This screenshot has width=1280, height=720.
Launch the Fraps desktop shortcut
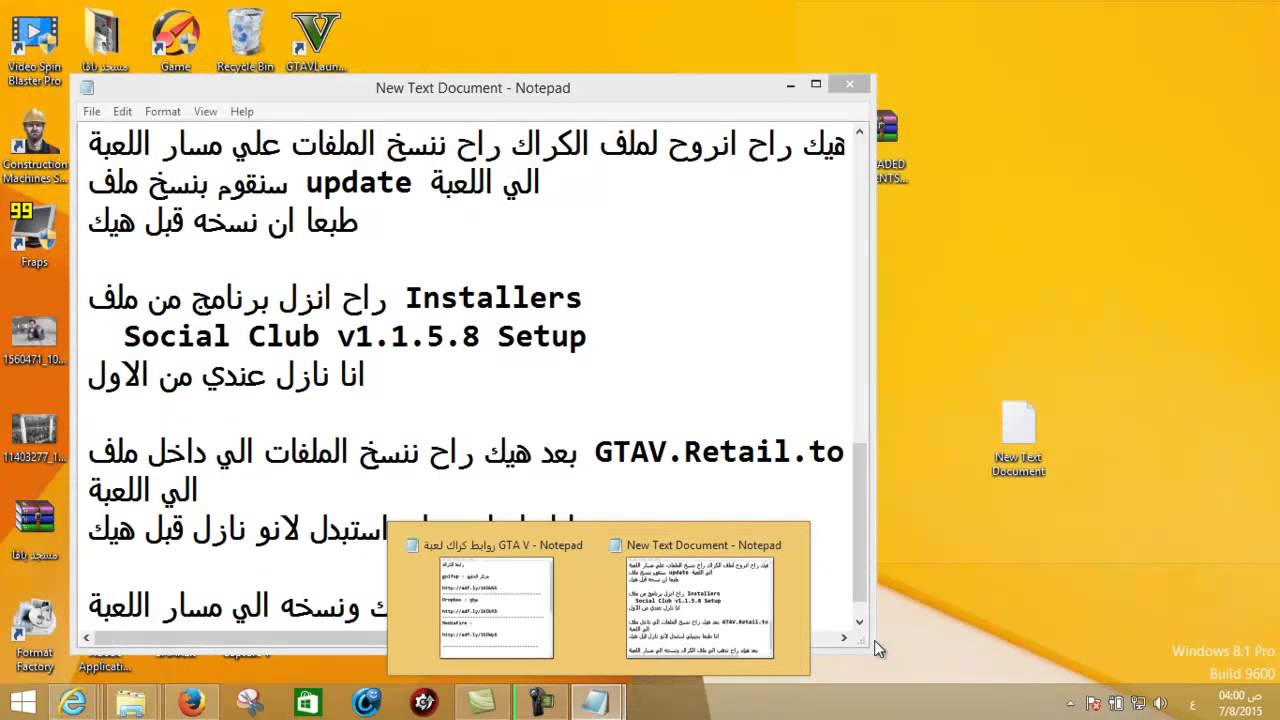point(34,236)
